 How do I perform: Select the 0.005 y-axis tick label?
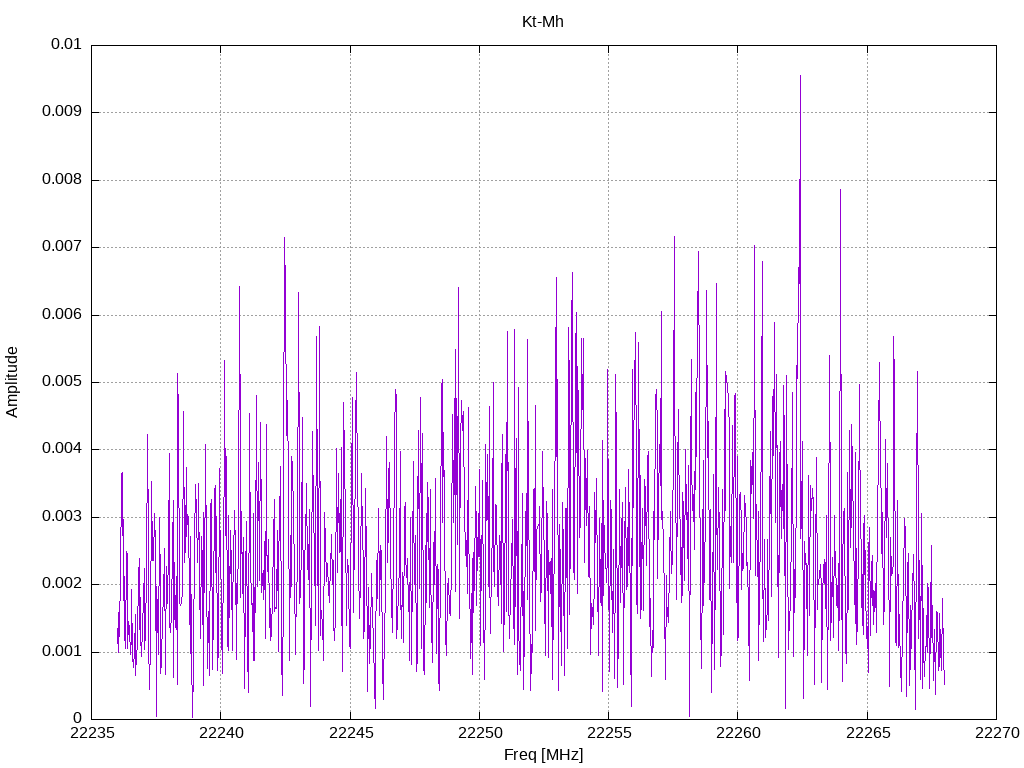[x=61, y=382]
